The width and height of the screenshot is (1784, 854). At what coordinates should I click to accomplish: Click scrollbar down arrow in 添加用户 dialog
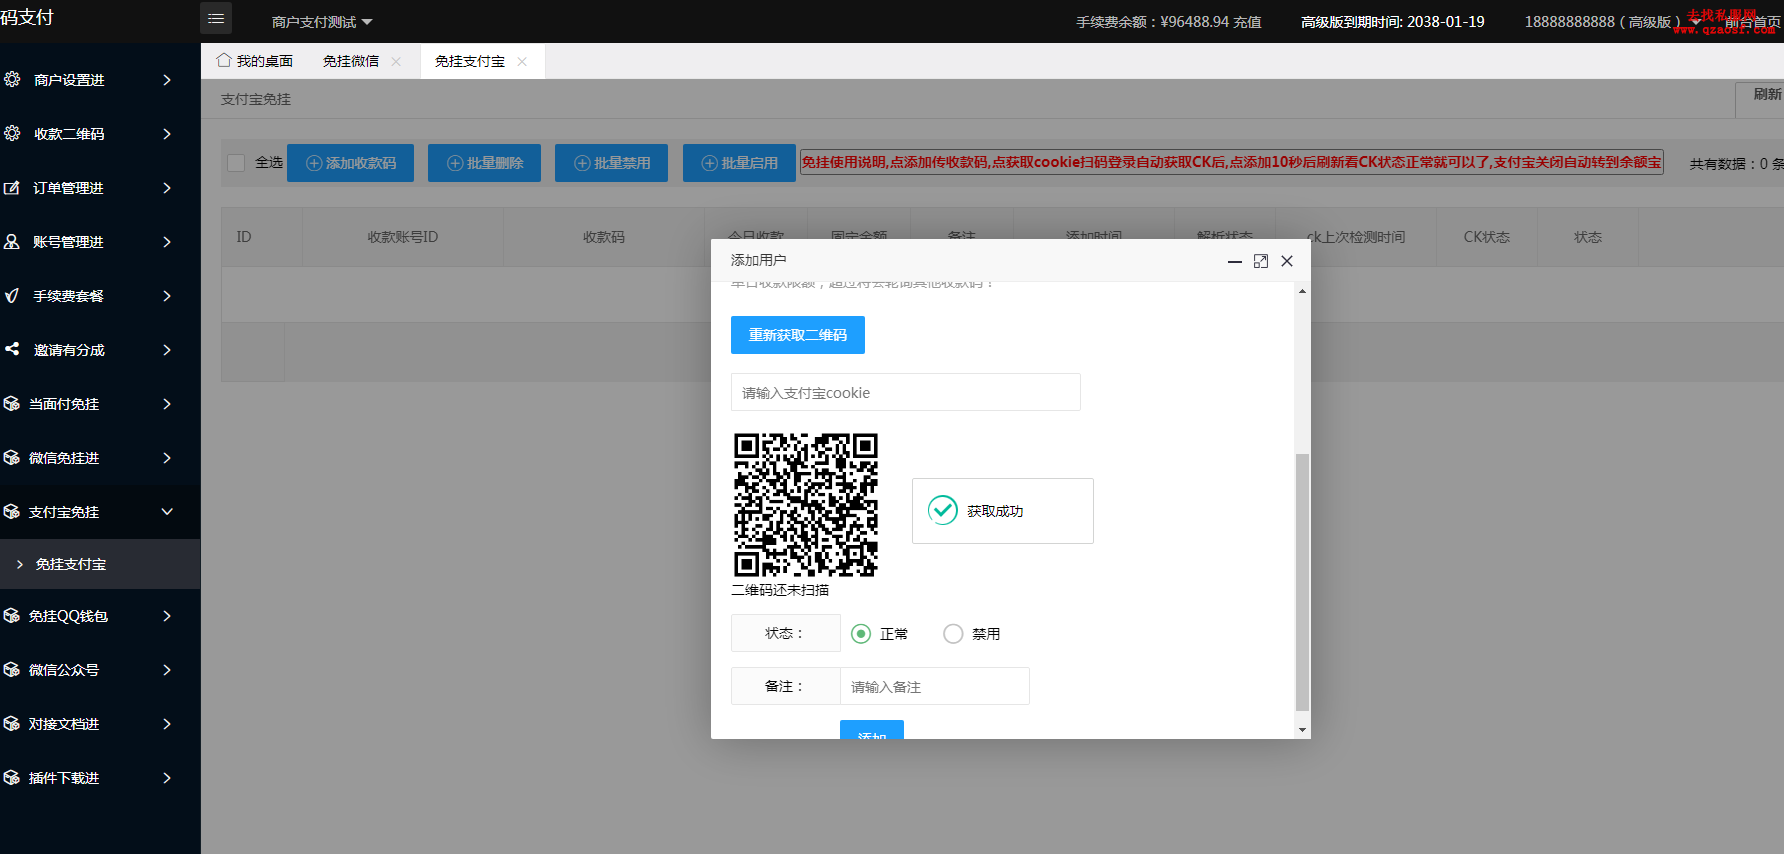pos(1302,730)
